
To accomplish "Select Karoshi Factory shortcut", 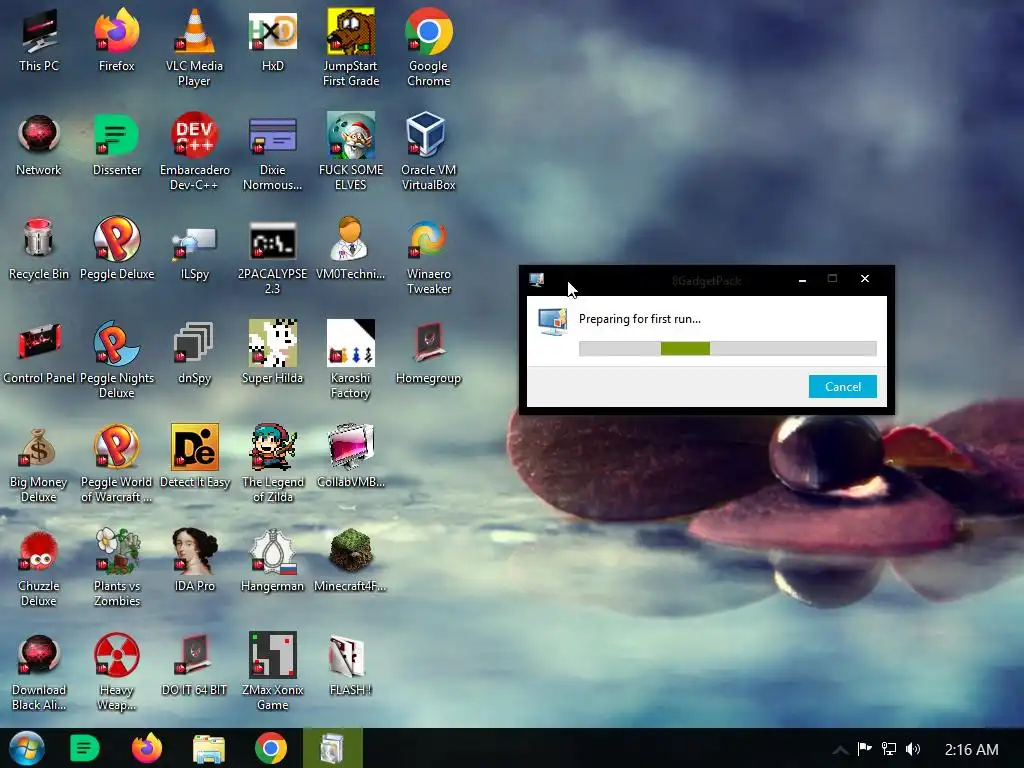I will click(x=351, y=359).
